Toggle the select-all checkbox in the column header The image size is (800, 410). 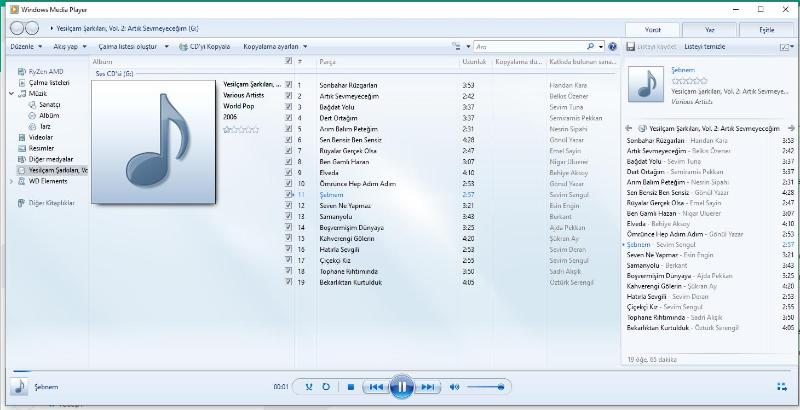(289, 61)
